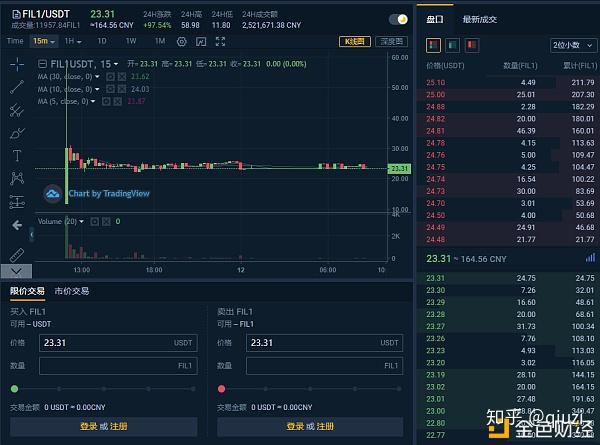
Task: Hide the MA 30 indicator
Action: 110,77
